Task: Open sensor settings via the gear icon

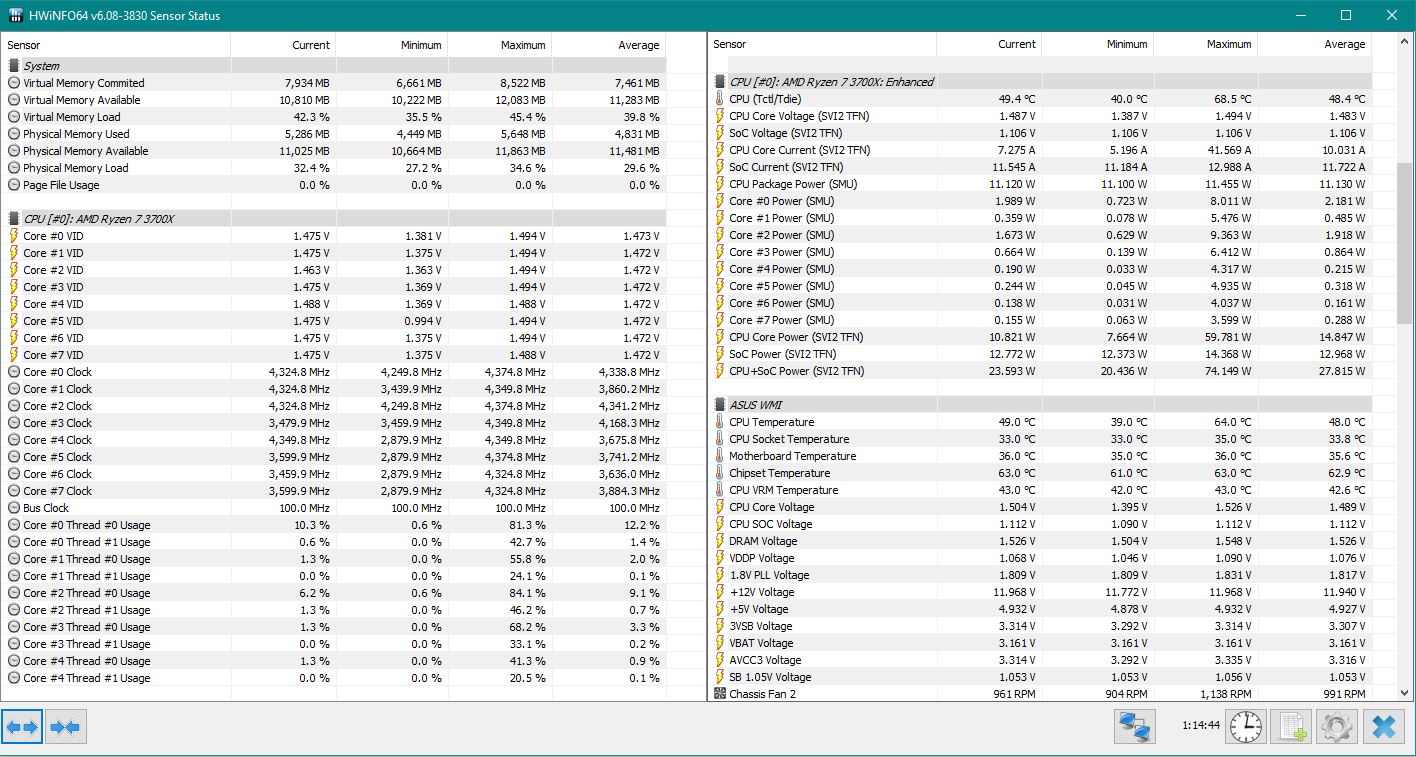Action: click(1337, 727)
